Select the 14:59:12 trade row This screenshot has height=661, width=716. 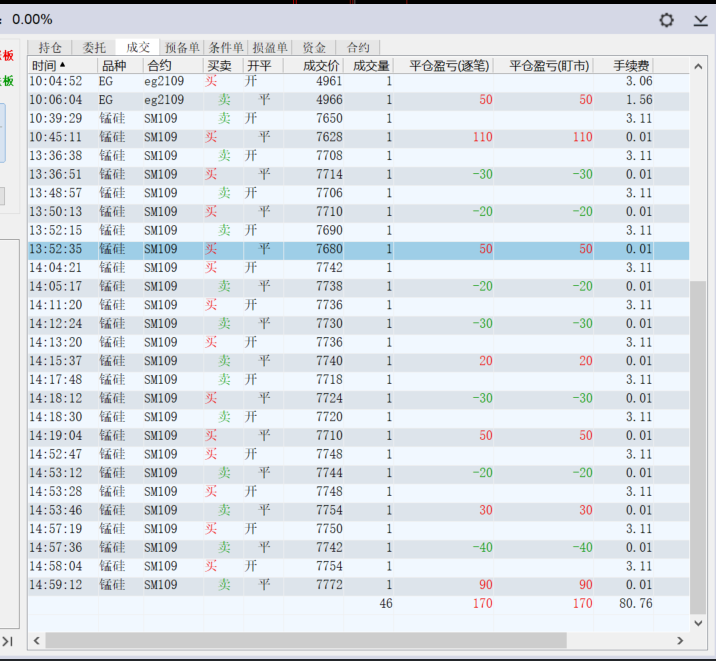point(358,585)
